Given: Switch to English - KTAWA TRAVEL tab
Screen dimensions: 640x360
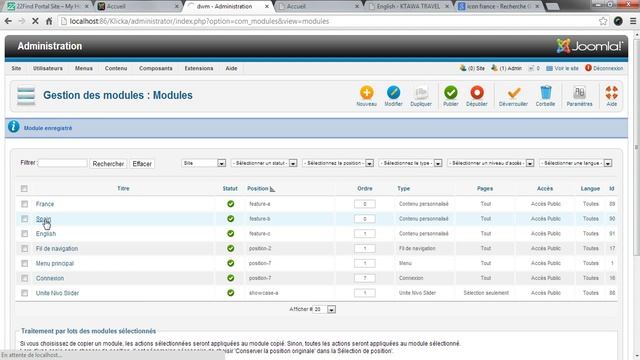Looking at the screenshot, I should coord(408,6).
